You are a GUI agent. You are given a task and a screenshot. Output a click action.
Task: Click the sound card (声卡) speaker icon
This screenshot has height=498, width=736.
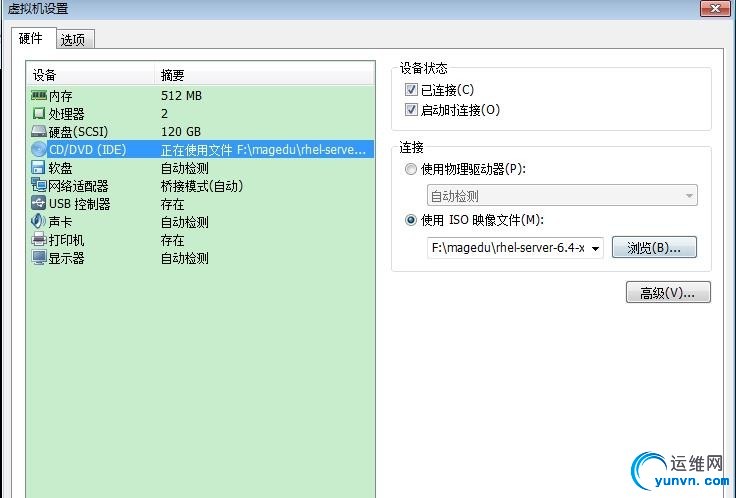click(x=38, y=221)
